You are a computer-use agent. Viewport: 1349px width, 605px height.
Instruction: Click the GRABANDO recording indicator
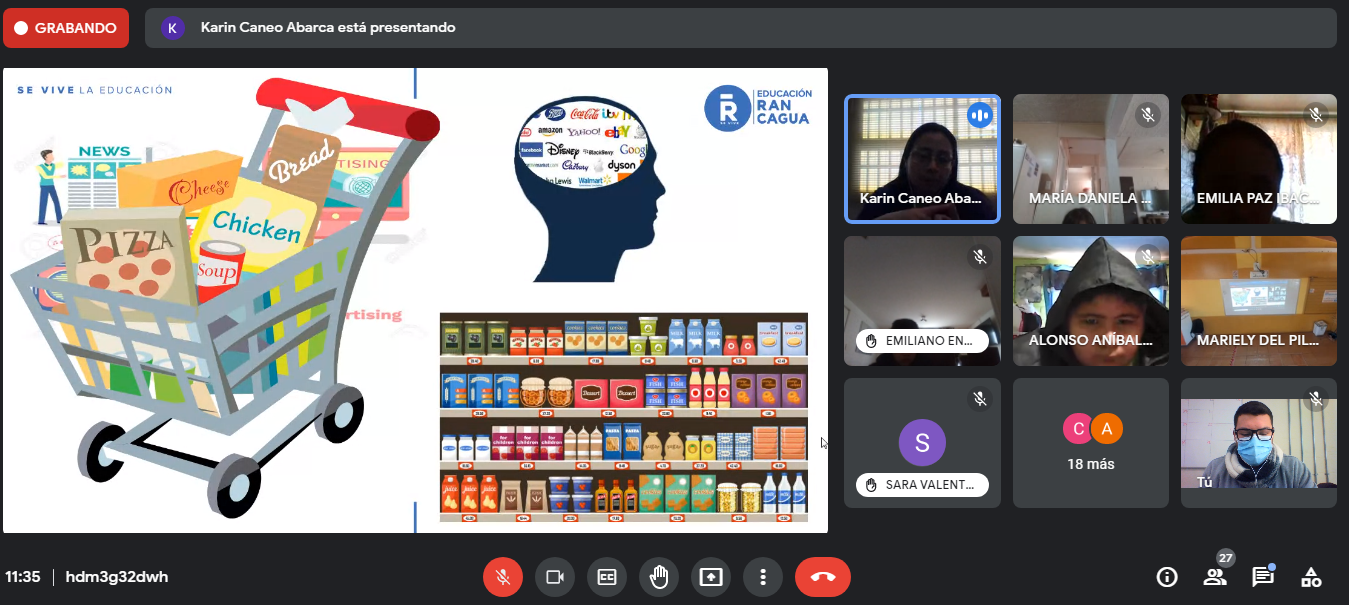pyautogui.click(x=66, y=28)
